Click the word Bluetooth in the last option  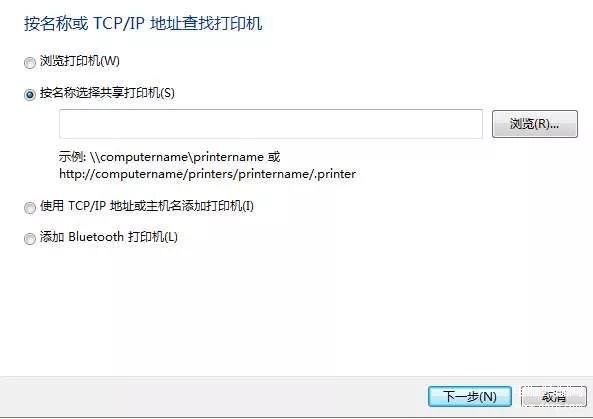tap(96, 237)
